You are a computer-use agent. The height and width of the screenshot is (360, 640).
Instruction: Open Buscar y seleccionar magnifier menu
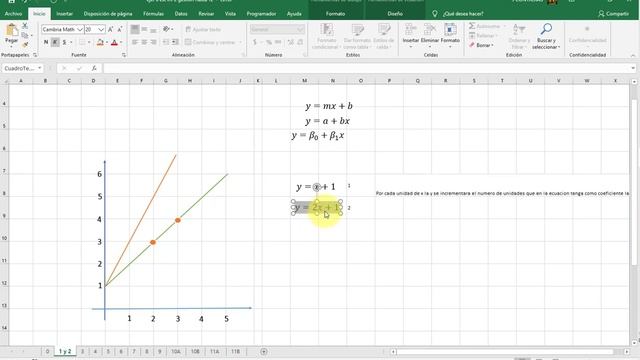546,36
